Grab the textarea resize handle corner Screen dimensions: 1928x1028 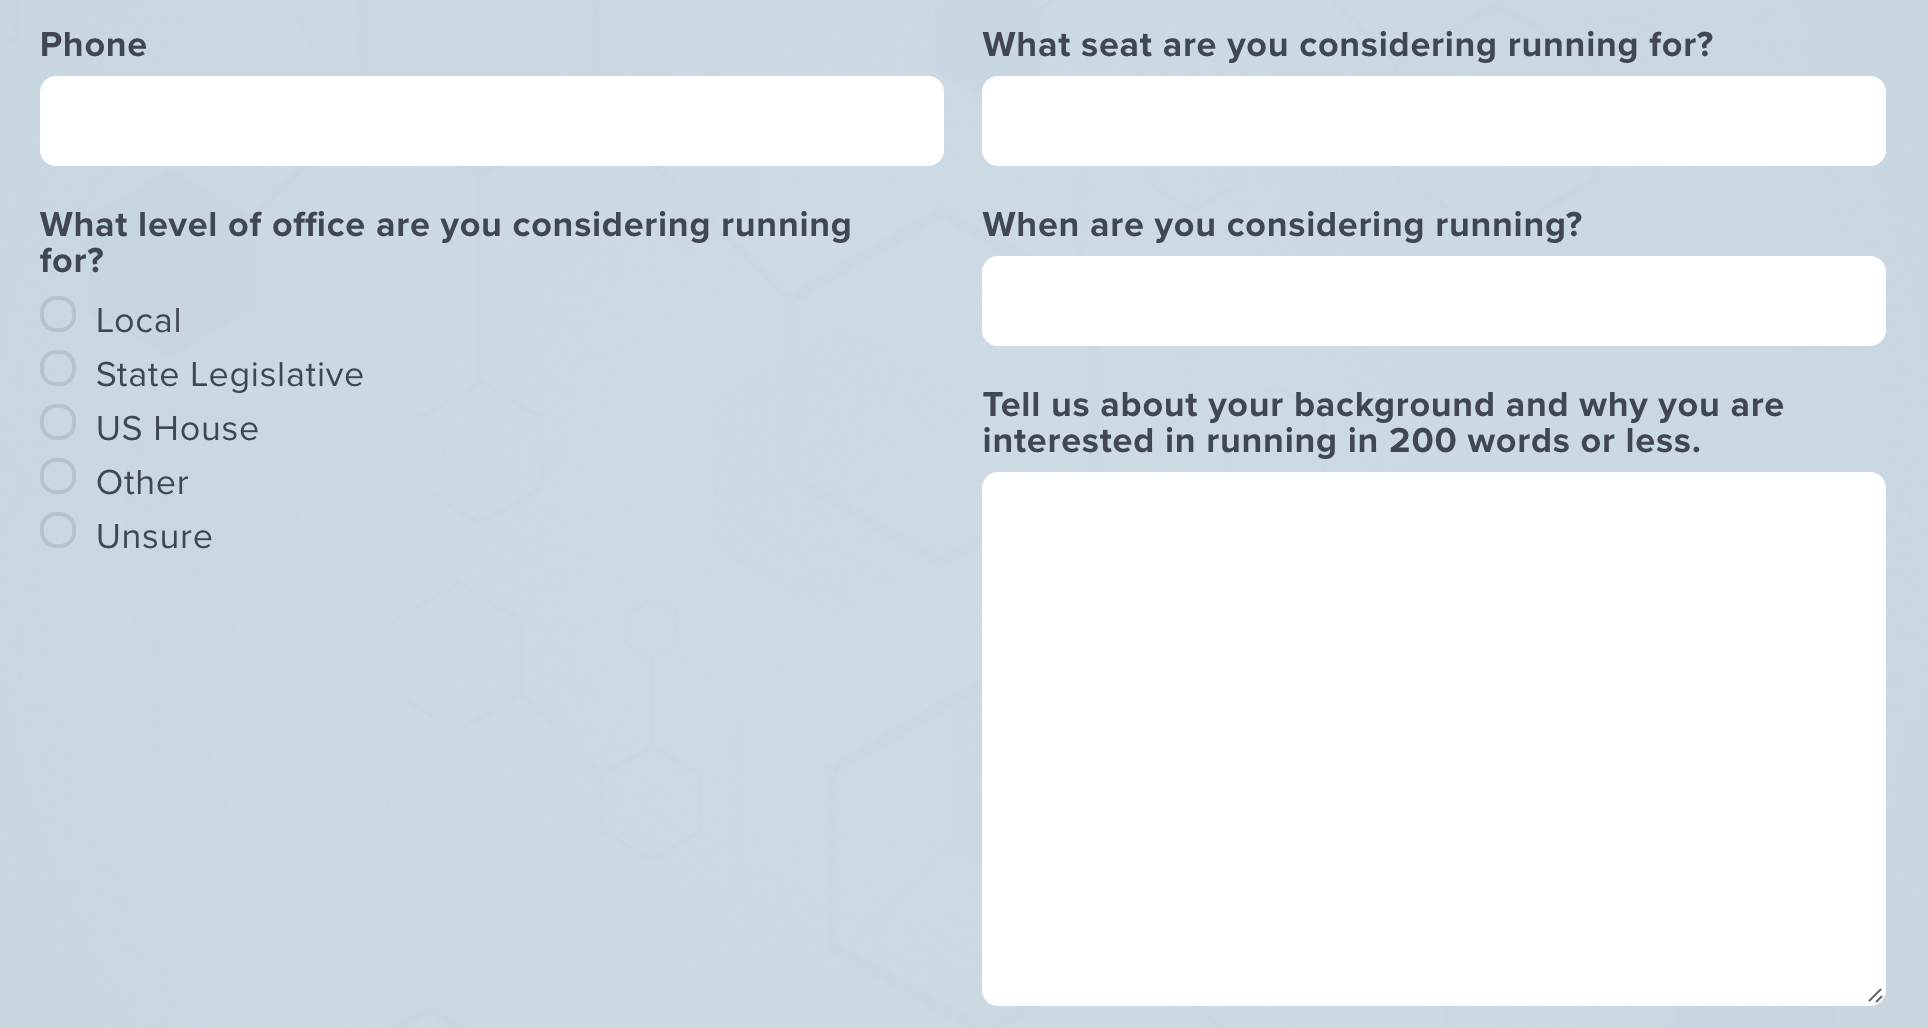click(x=1875, y=995)
